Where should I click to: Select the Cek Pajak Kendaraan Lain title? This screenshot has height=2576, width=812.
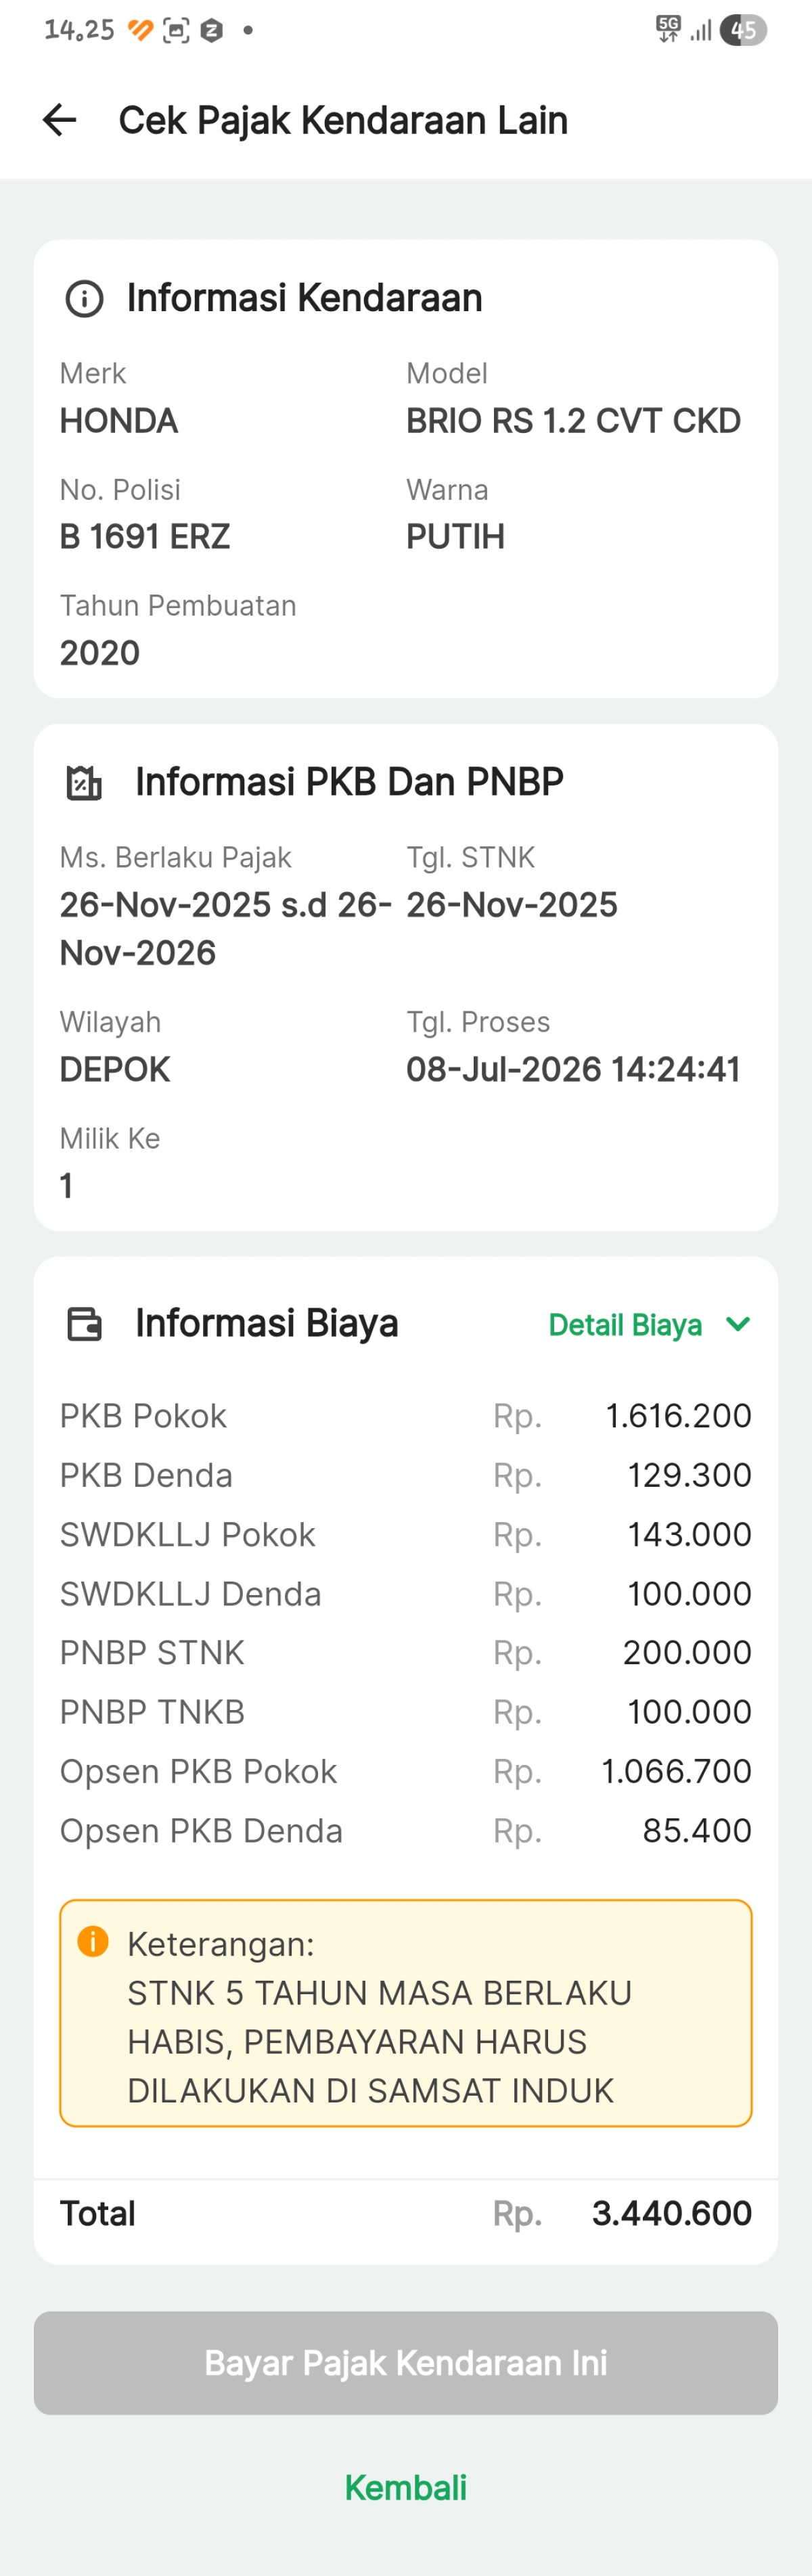pyautogui.click(x=343, y=120)
